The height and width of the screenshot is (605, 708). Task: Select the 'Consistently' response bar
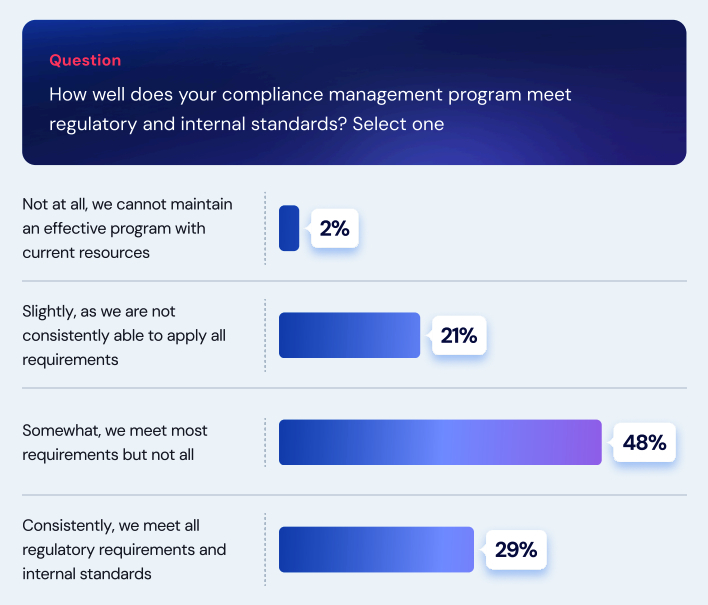[376, 549]
